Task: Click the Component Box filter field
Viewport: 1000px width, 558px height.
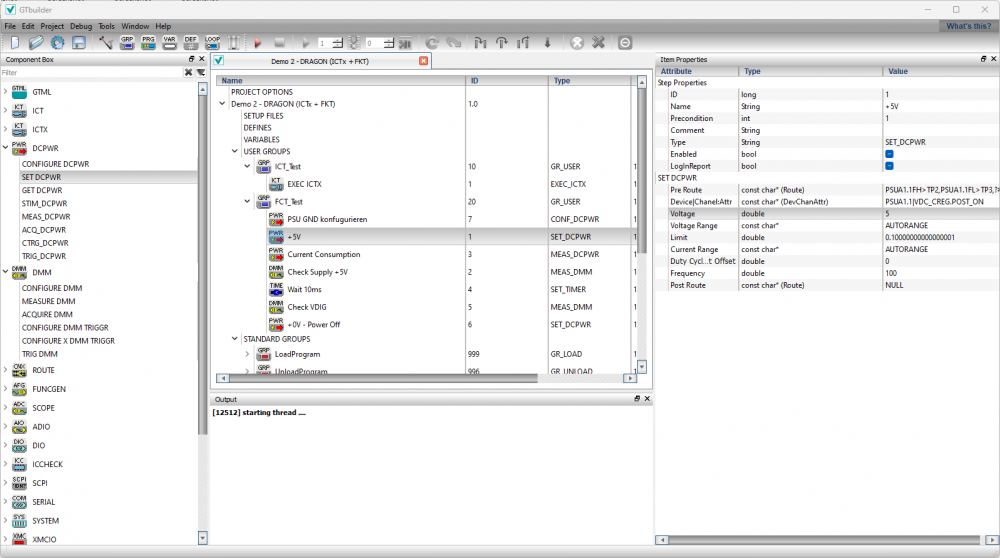Action: [x=90, y=72]
